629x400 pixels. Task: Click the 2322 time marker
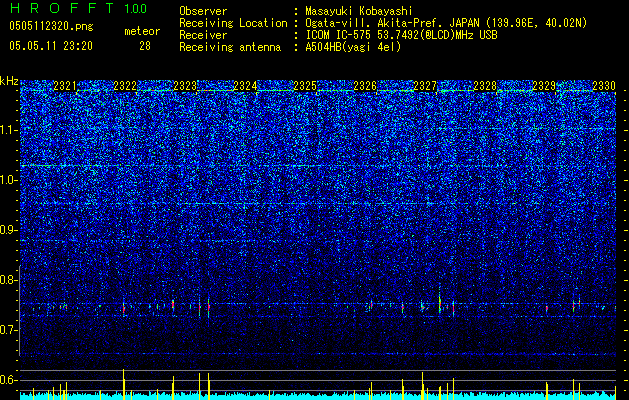(125, 86)
